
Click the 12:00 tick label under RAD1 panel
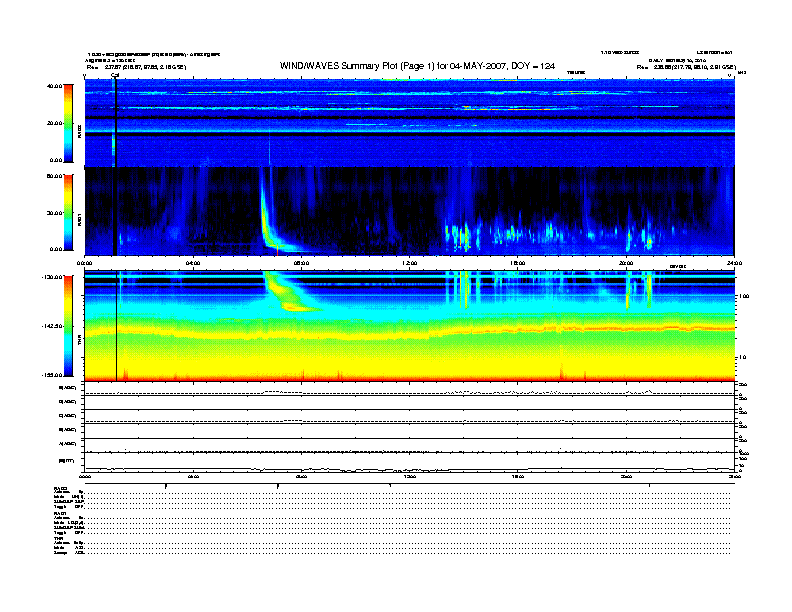coord(410,263)
